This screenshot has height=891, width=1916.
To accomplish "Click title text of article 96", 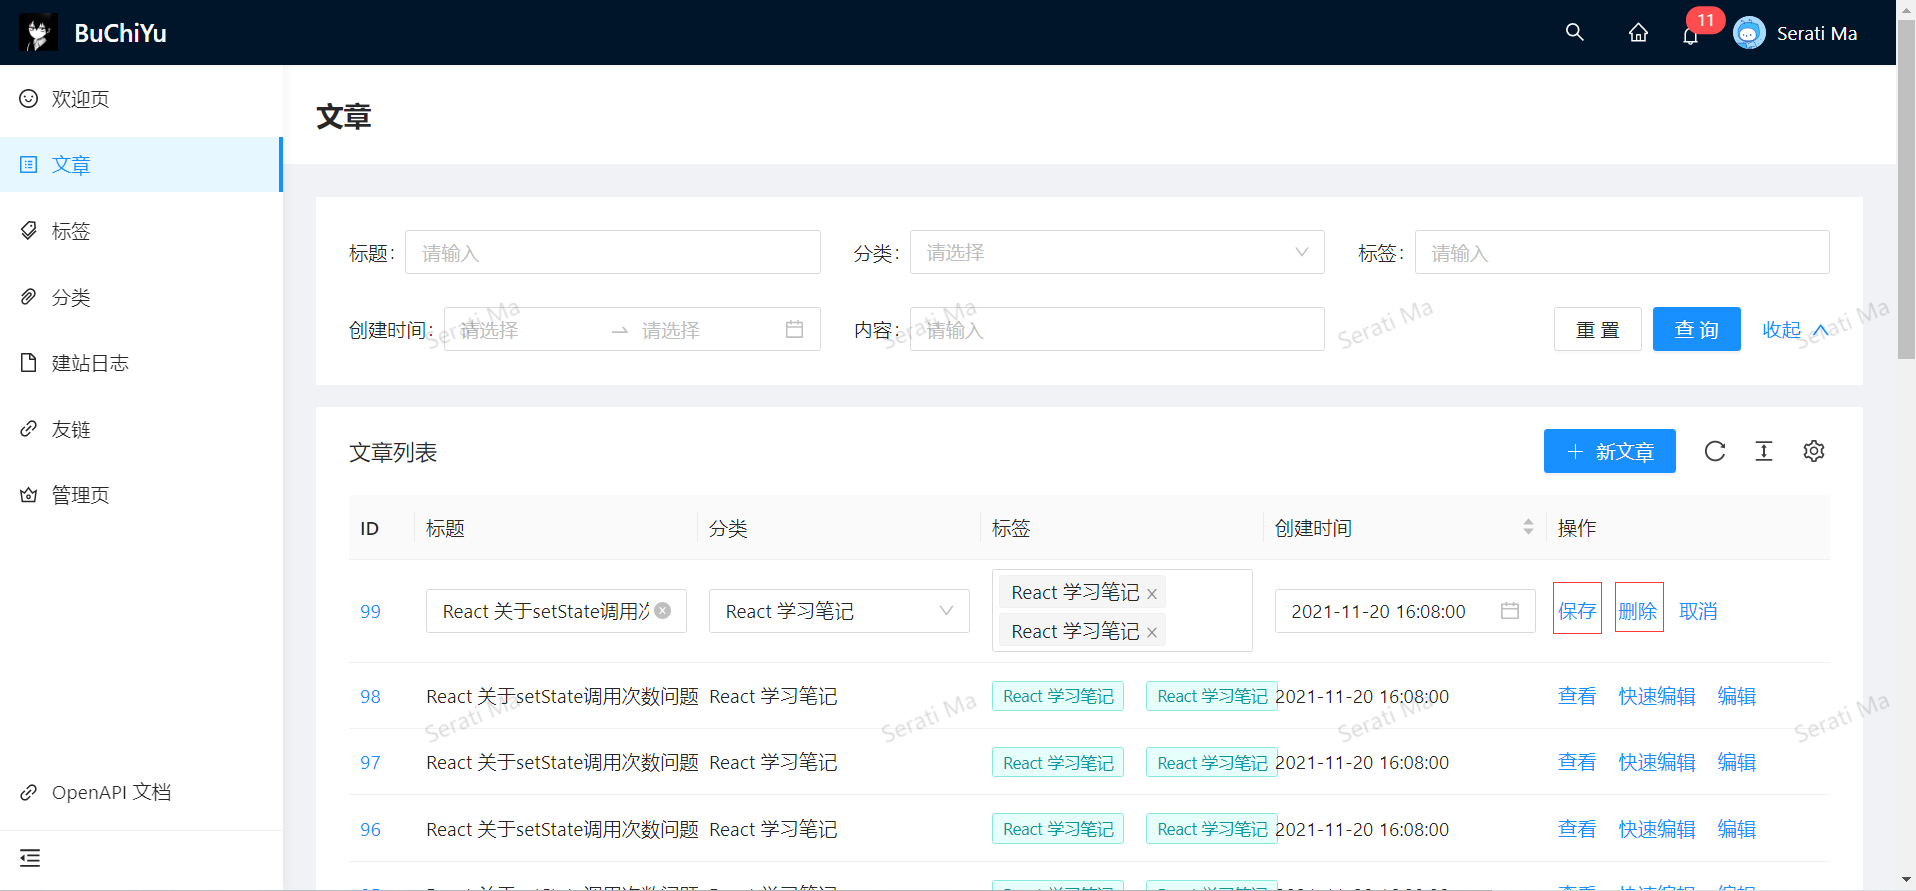I will pyautogui.click(x=562, y=829).
